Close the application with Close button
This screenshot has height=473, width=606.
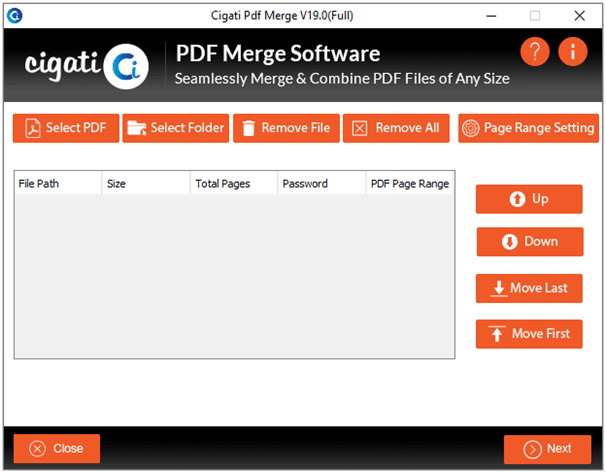tap(57, 449)
